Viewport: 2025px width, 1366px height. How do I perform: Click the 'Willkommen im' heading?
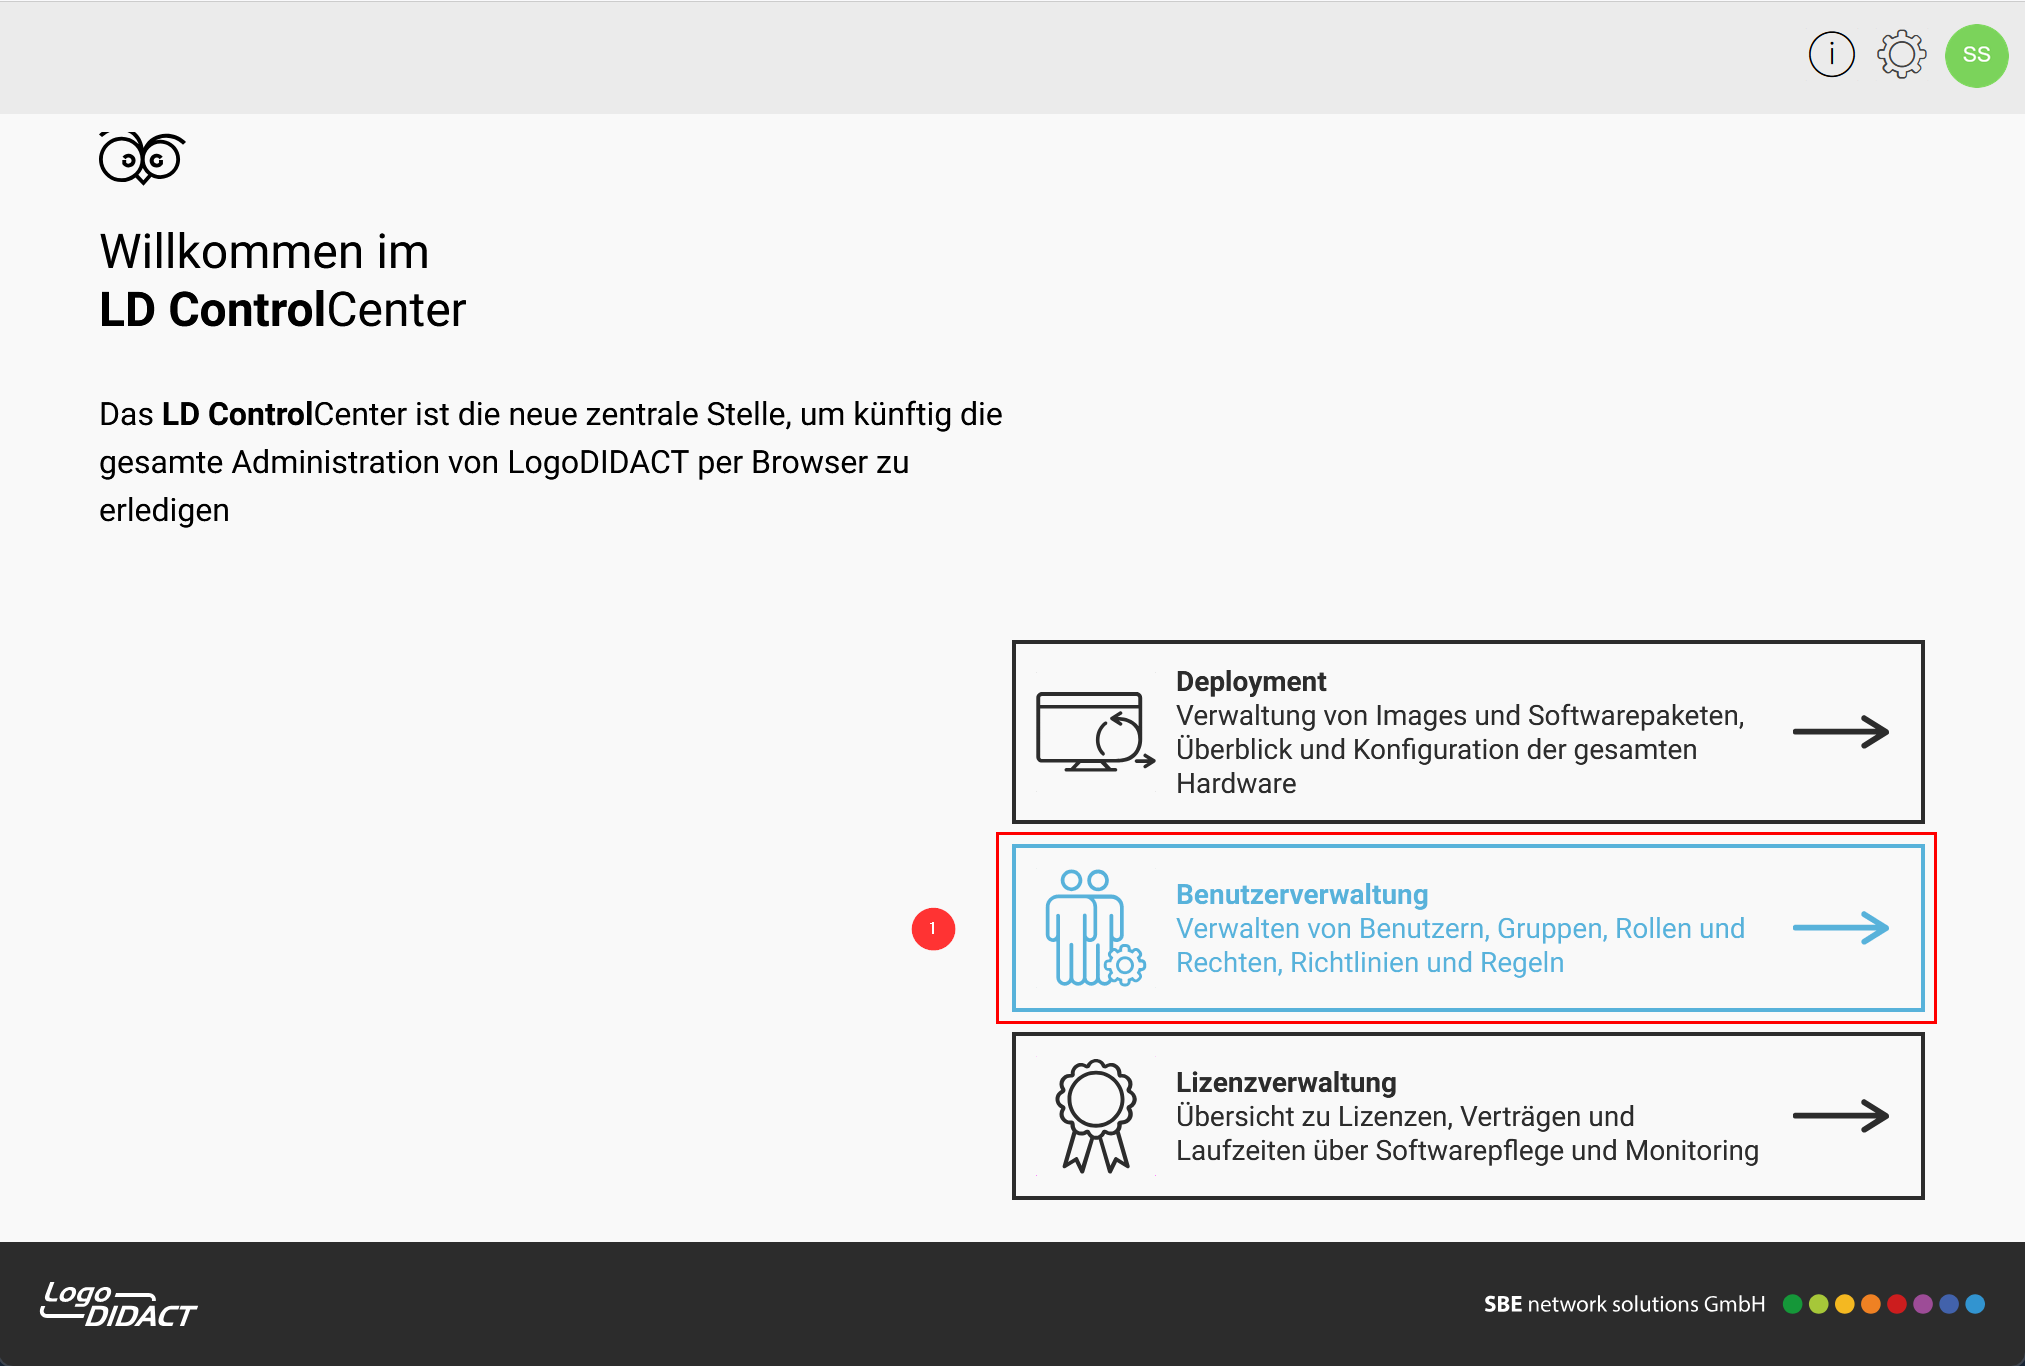coord(264,251)
